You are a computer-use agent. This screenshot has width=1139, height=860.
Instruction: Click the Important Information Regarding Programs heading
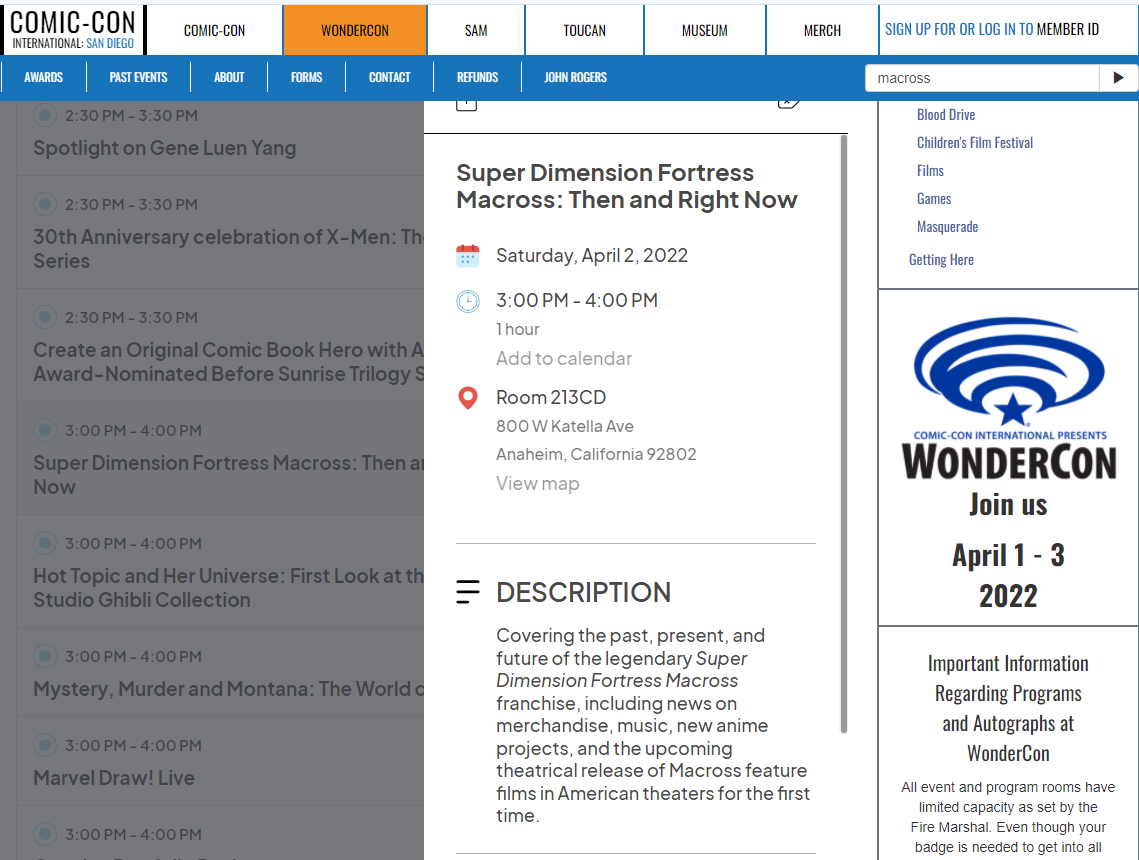pos(1008,708)
